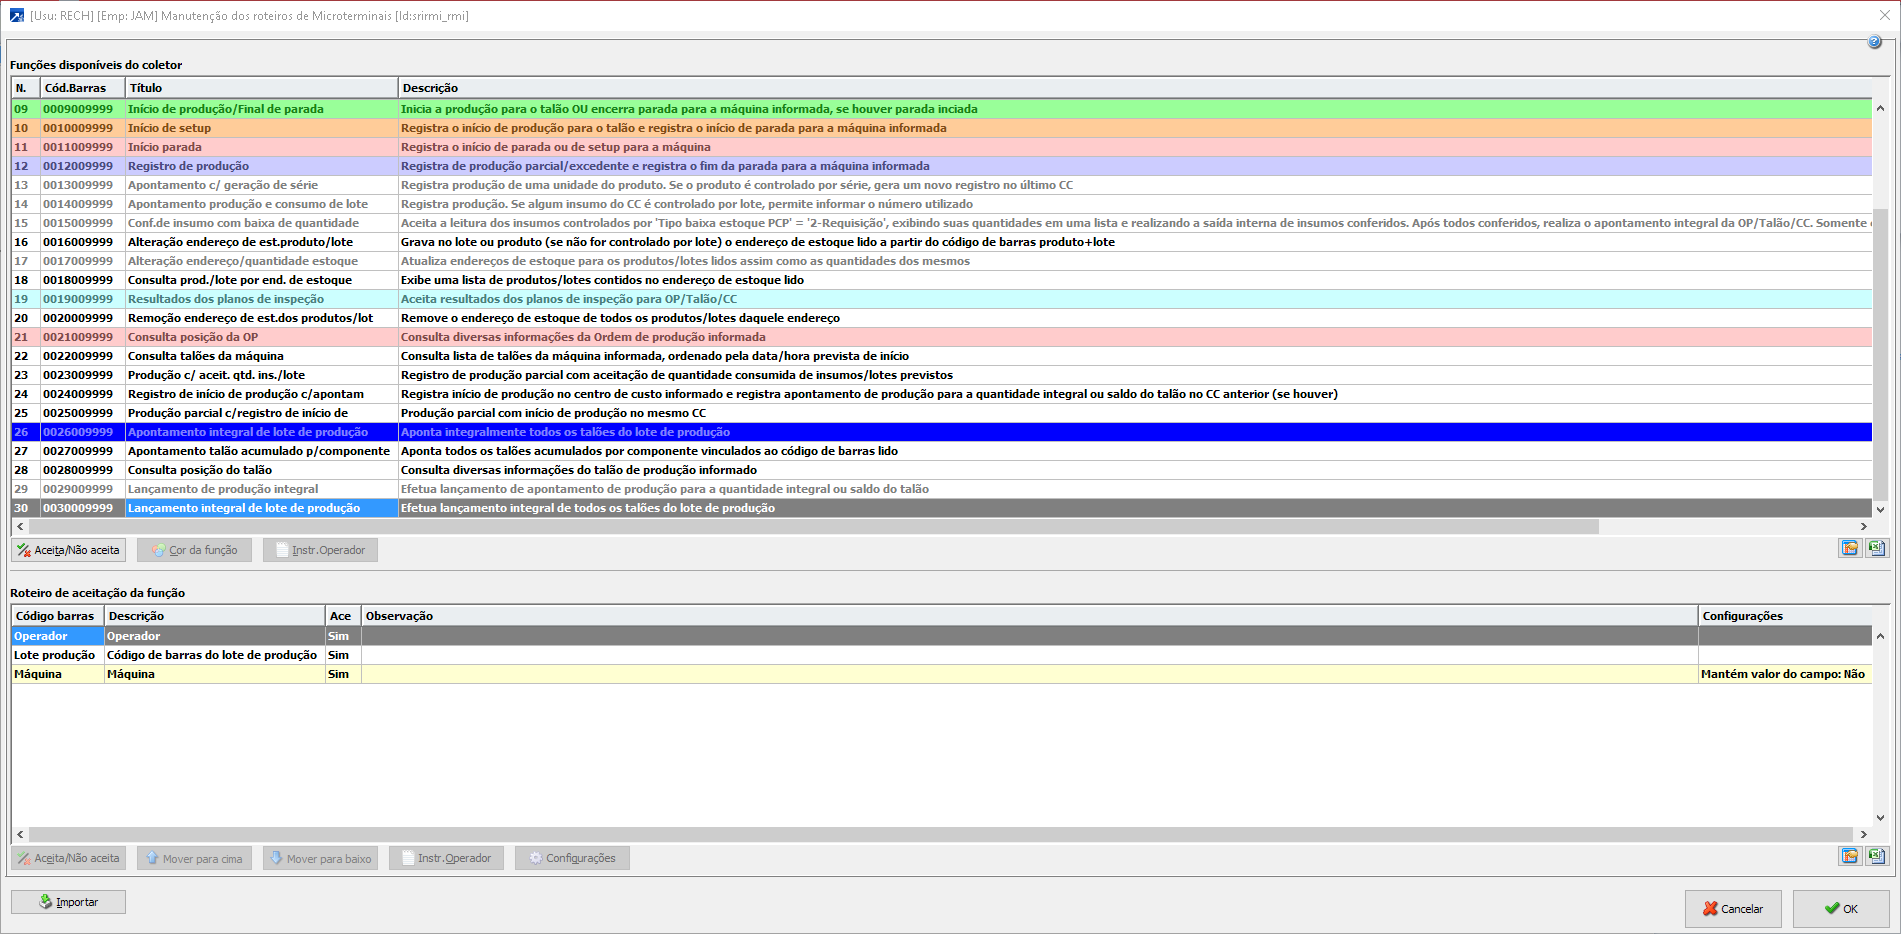Image resolution: width=1901 pixels, height=934 pixels.
Task: Select 'Lançamento integral de lote de produção'
Action: 941,508
